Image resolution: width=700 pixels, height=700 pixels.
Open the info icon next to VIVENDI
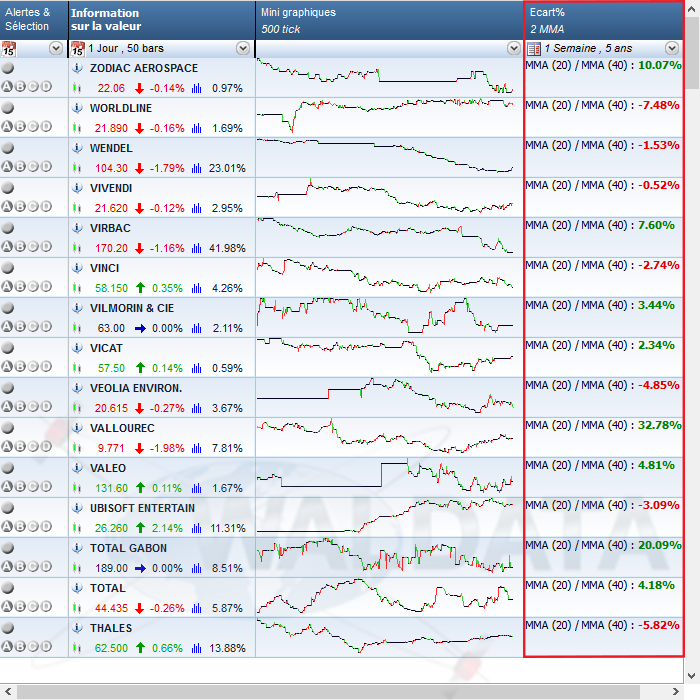coord(77,188)
